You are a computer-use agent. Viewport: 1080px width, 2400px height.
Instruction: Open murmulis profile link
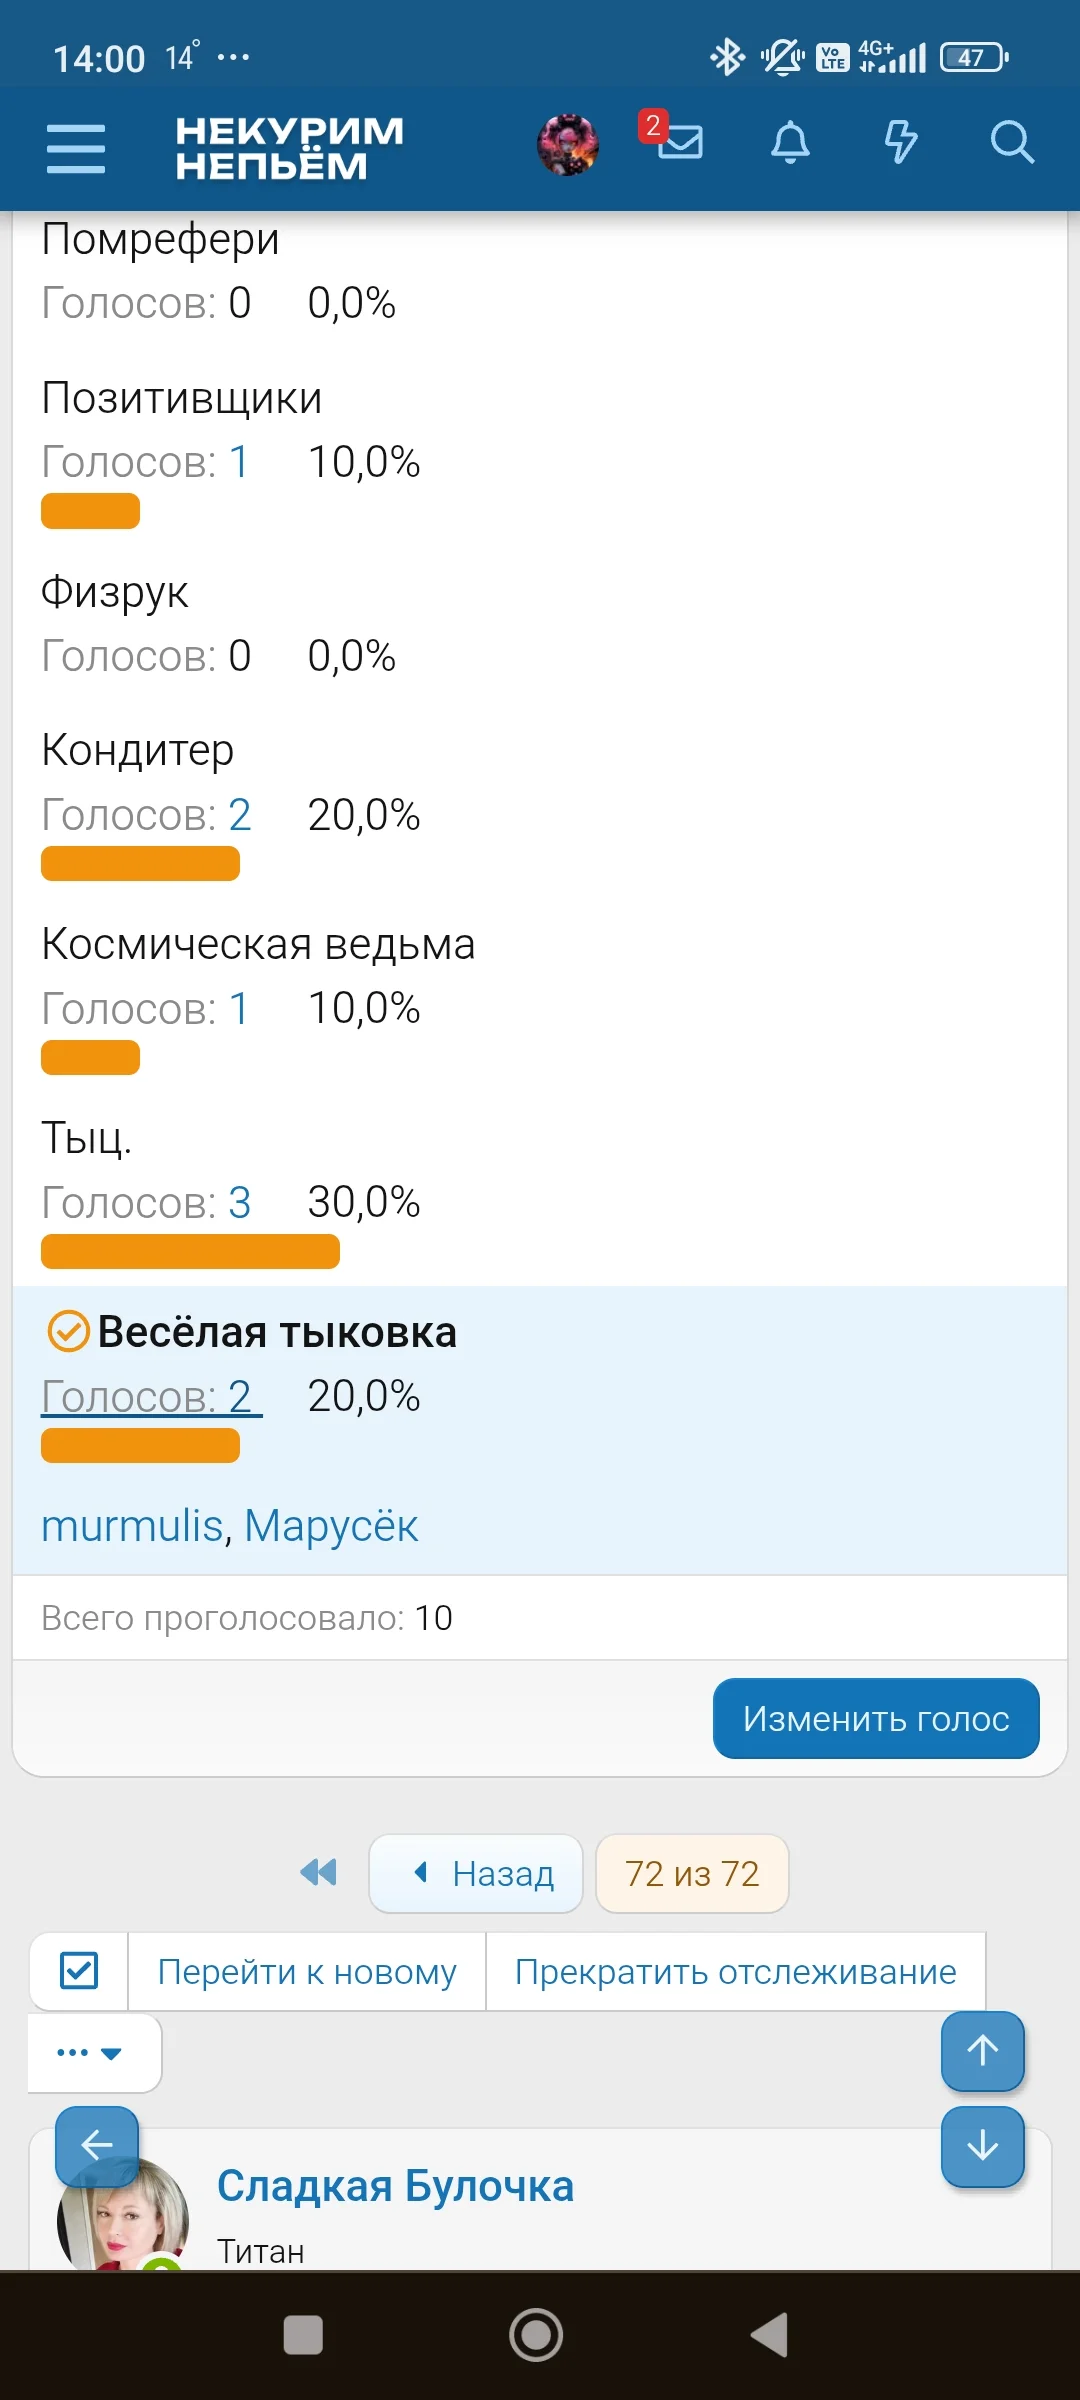(x=132, y=1525)
